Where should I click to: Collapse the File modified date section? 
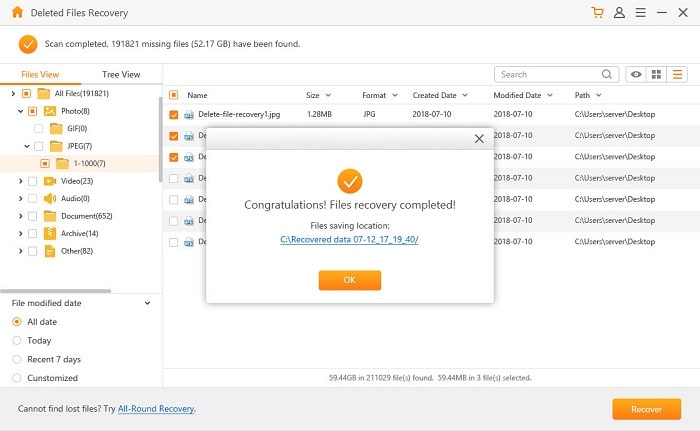click(147, 303)
